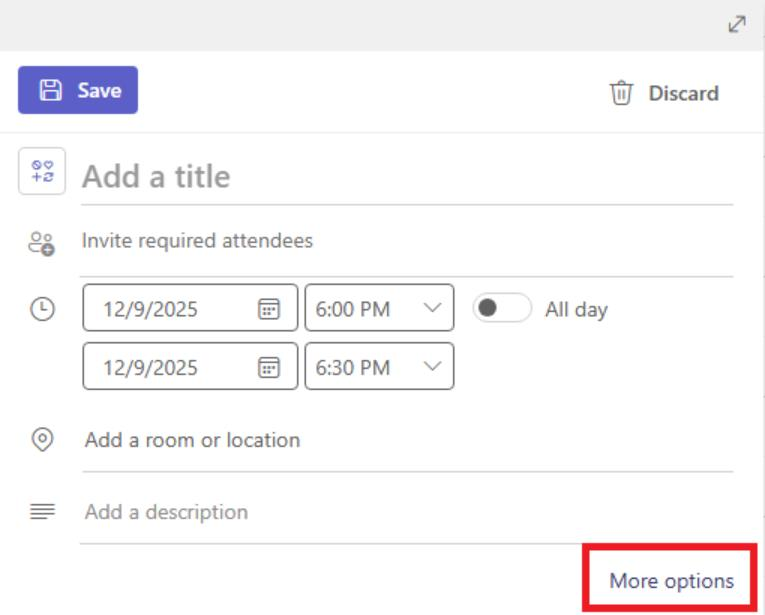
Task: Click the invite attendees people icon
Action: (x=41, y=243)
